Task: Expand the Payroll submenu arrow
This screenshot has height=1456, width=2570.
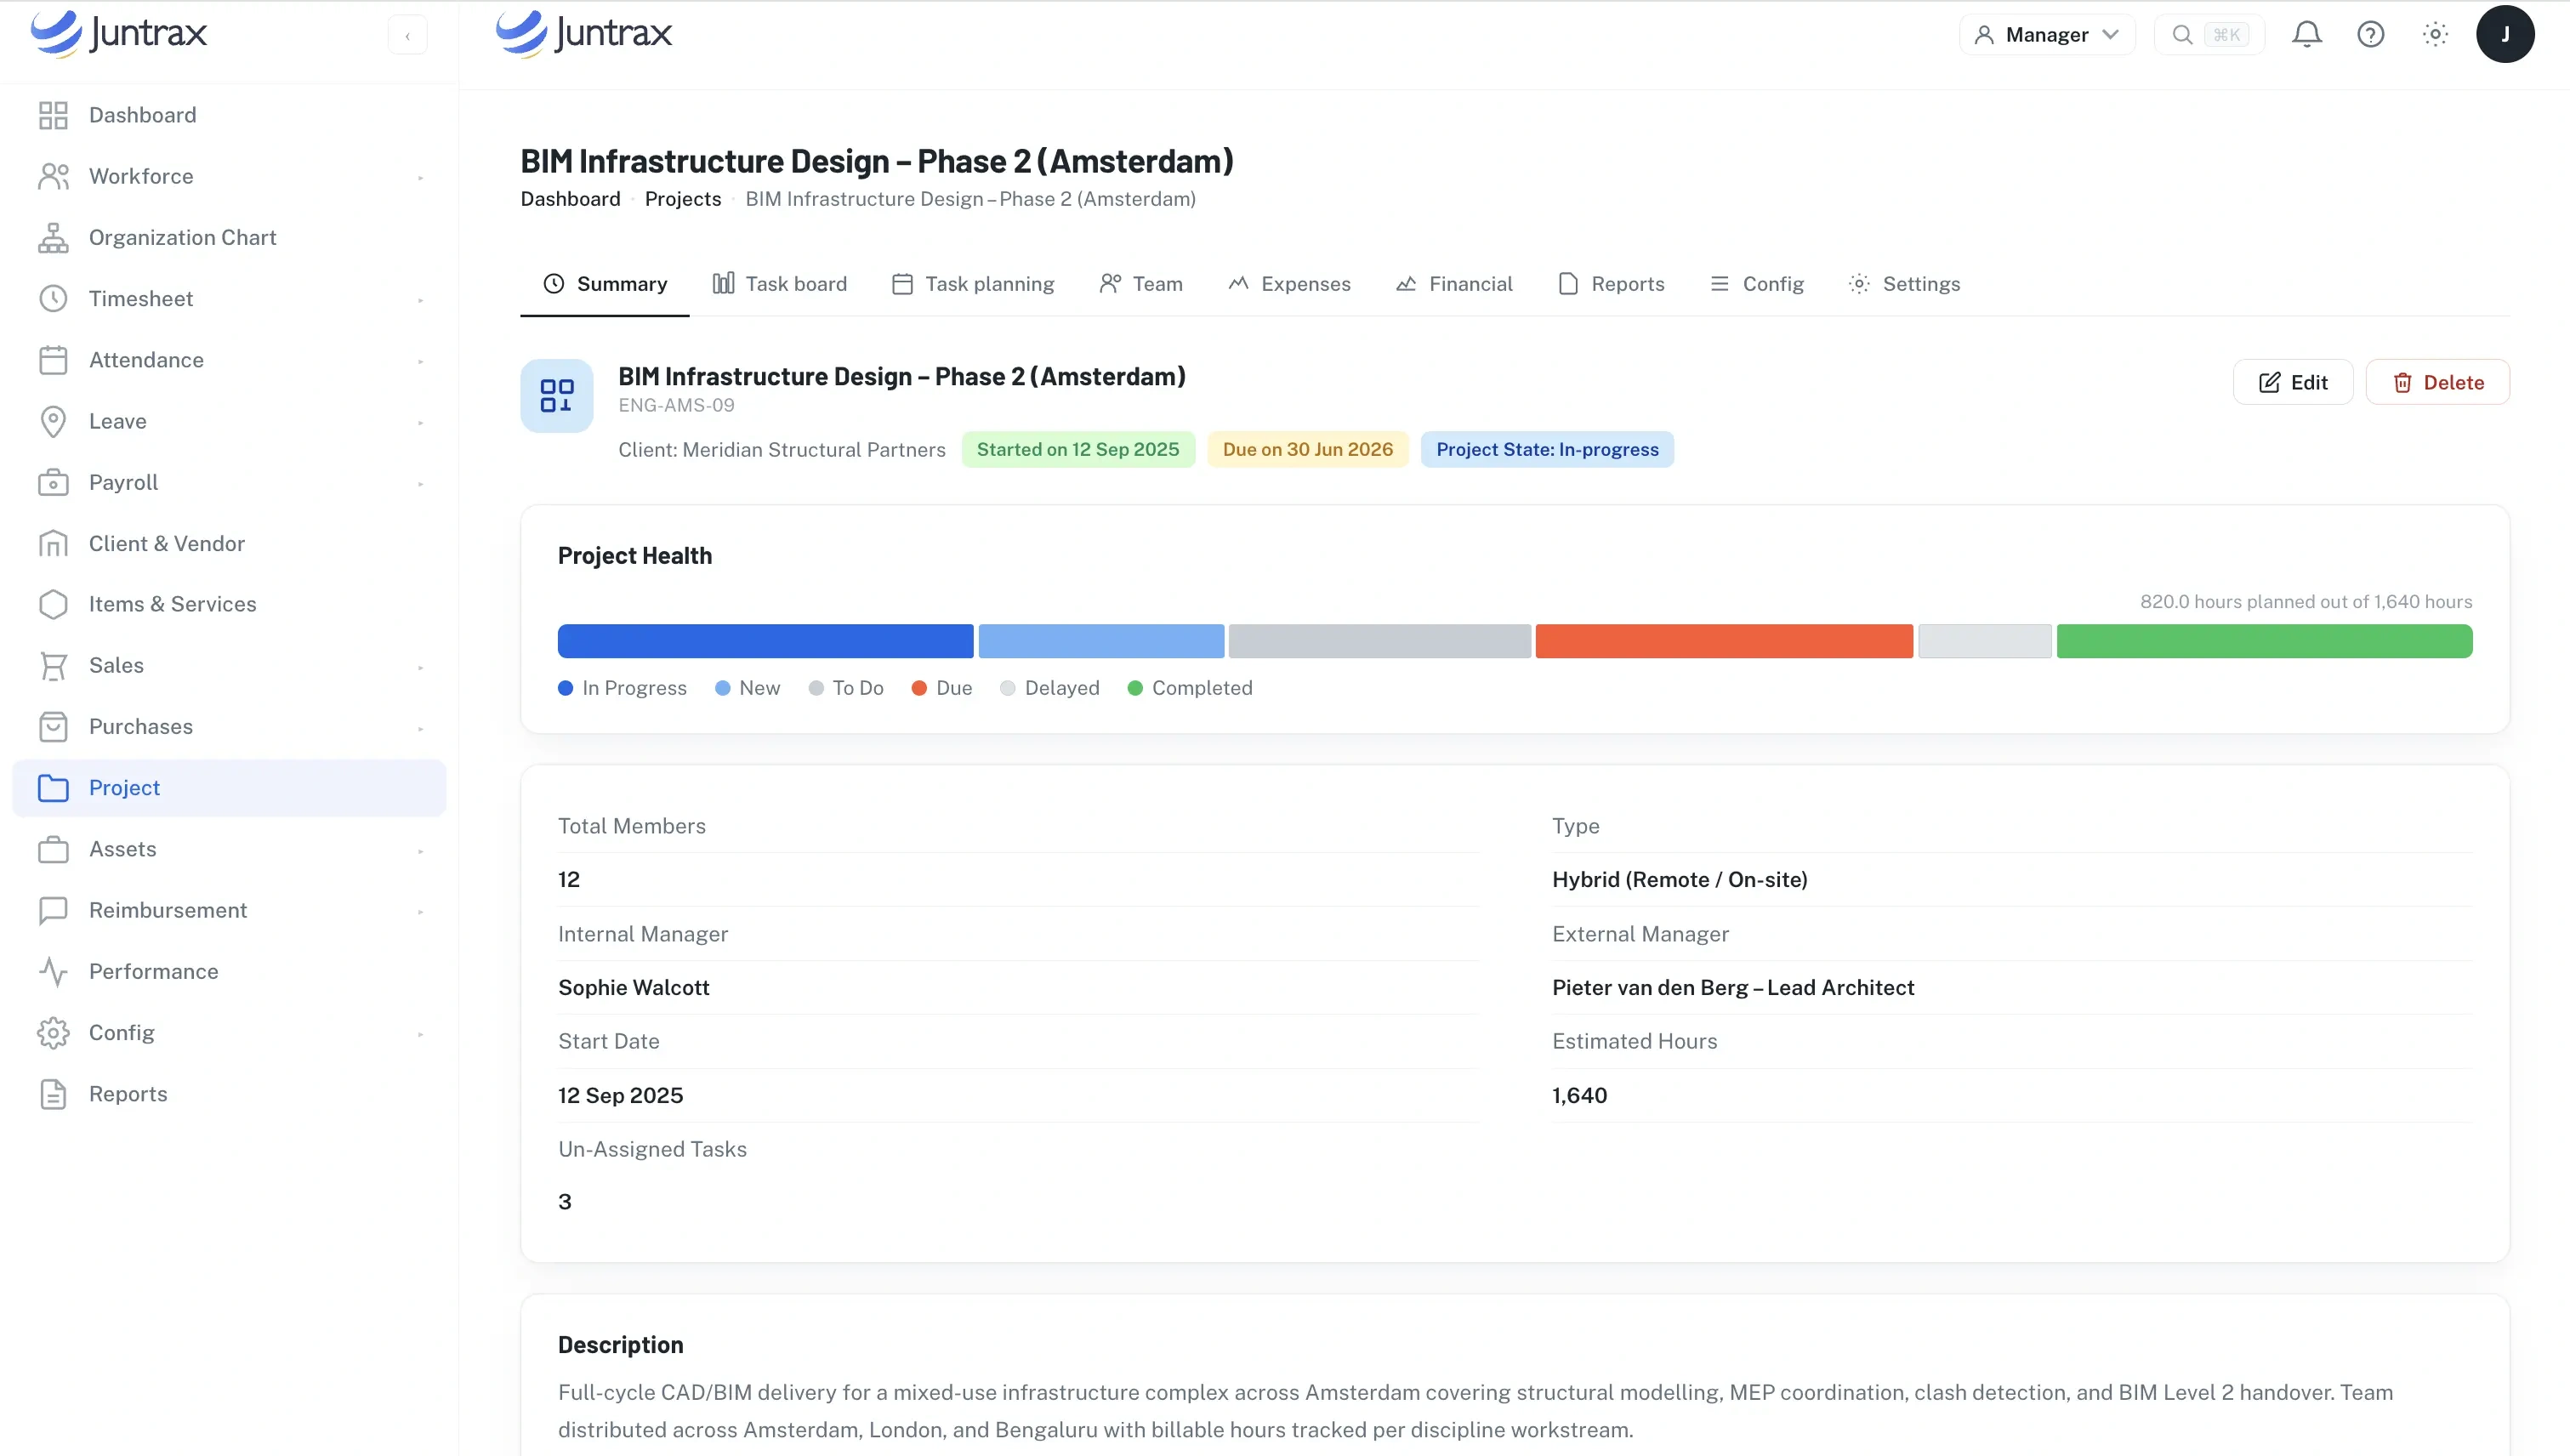Action: click(x=420, y=484)
